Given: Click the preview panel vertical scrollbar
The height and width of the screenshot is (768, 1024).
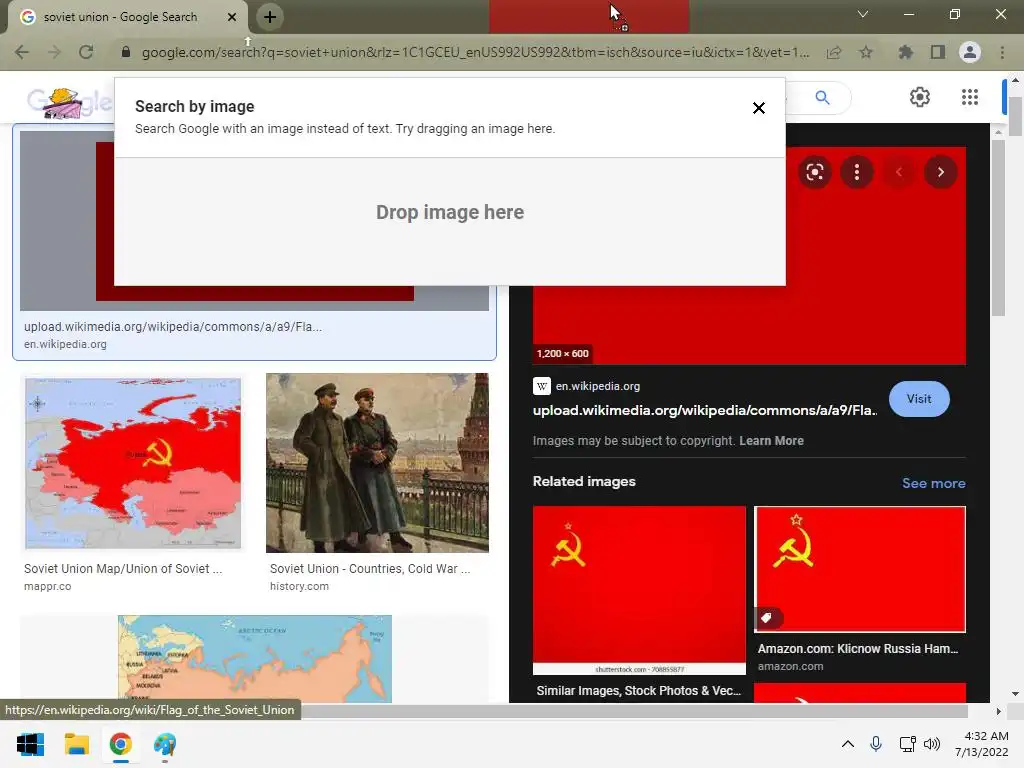Looking at the screenshot, I should (x=998, y=229).
